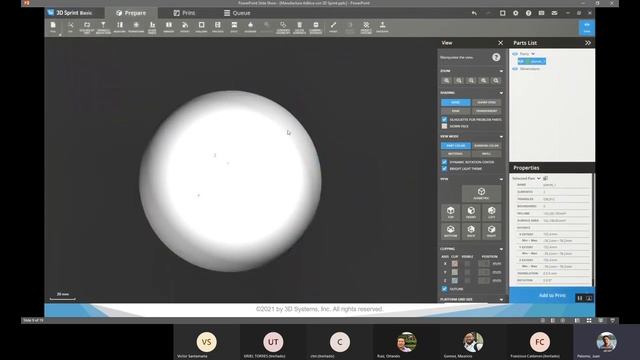Select Transparent shading
This screenshot has width=640, height=360.
pos(487,111)
